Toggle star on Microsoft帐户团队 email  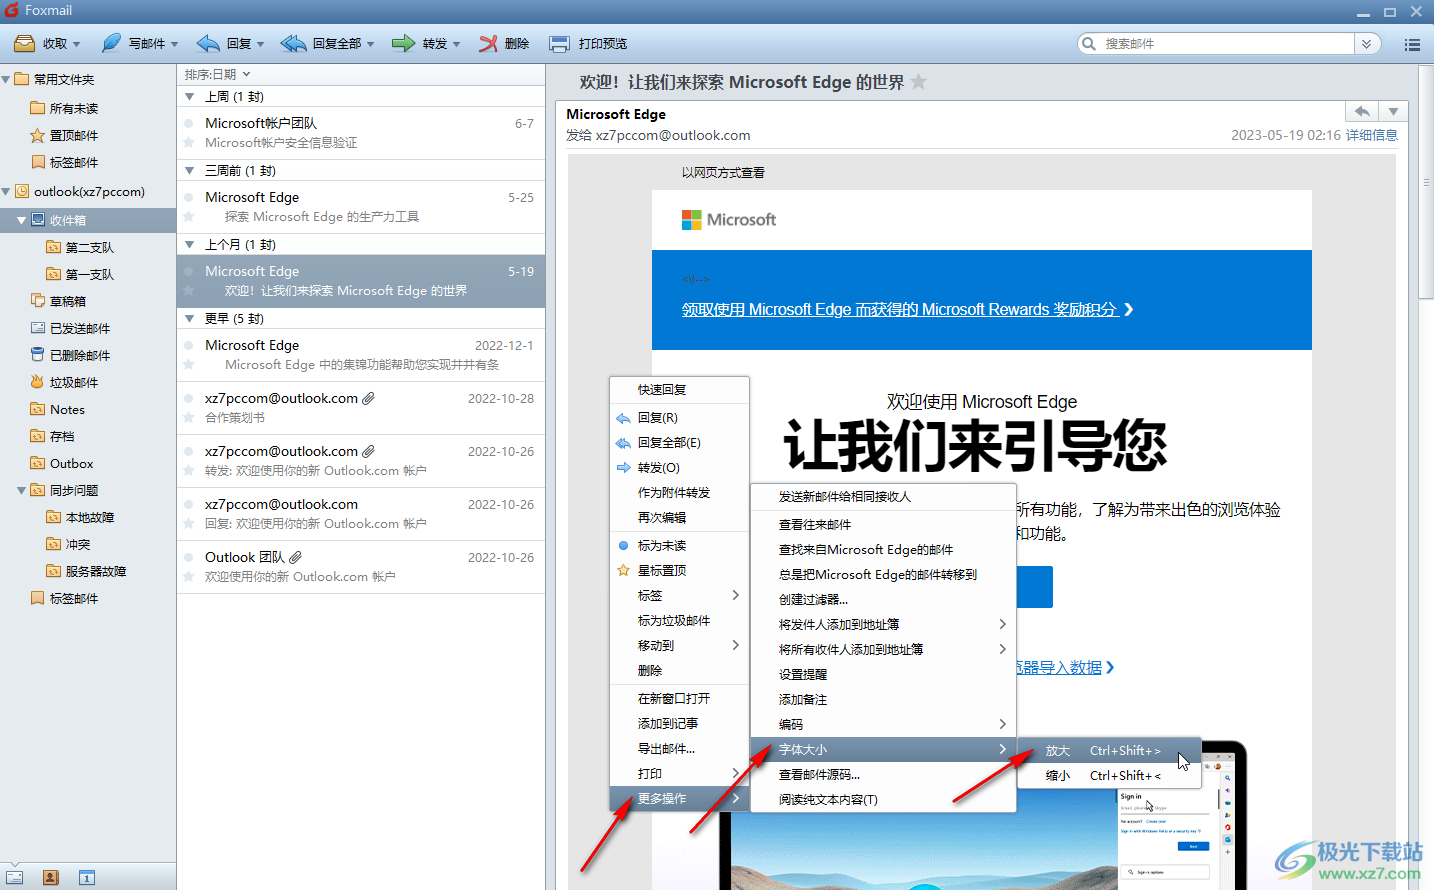click(188, 143)
